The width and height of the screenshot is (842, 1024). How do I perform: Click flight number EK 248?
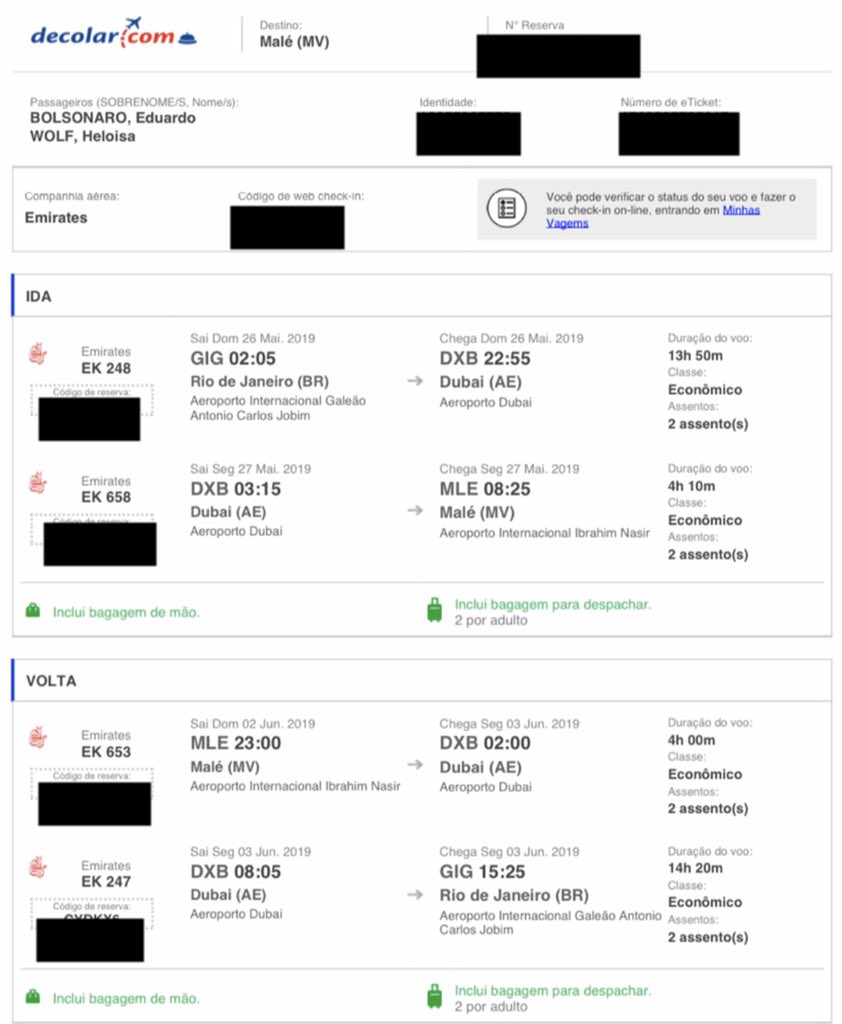click(106, 368)
